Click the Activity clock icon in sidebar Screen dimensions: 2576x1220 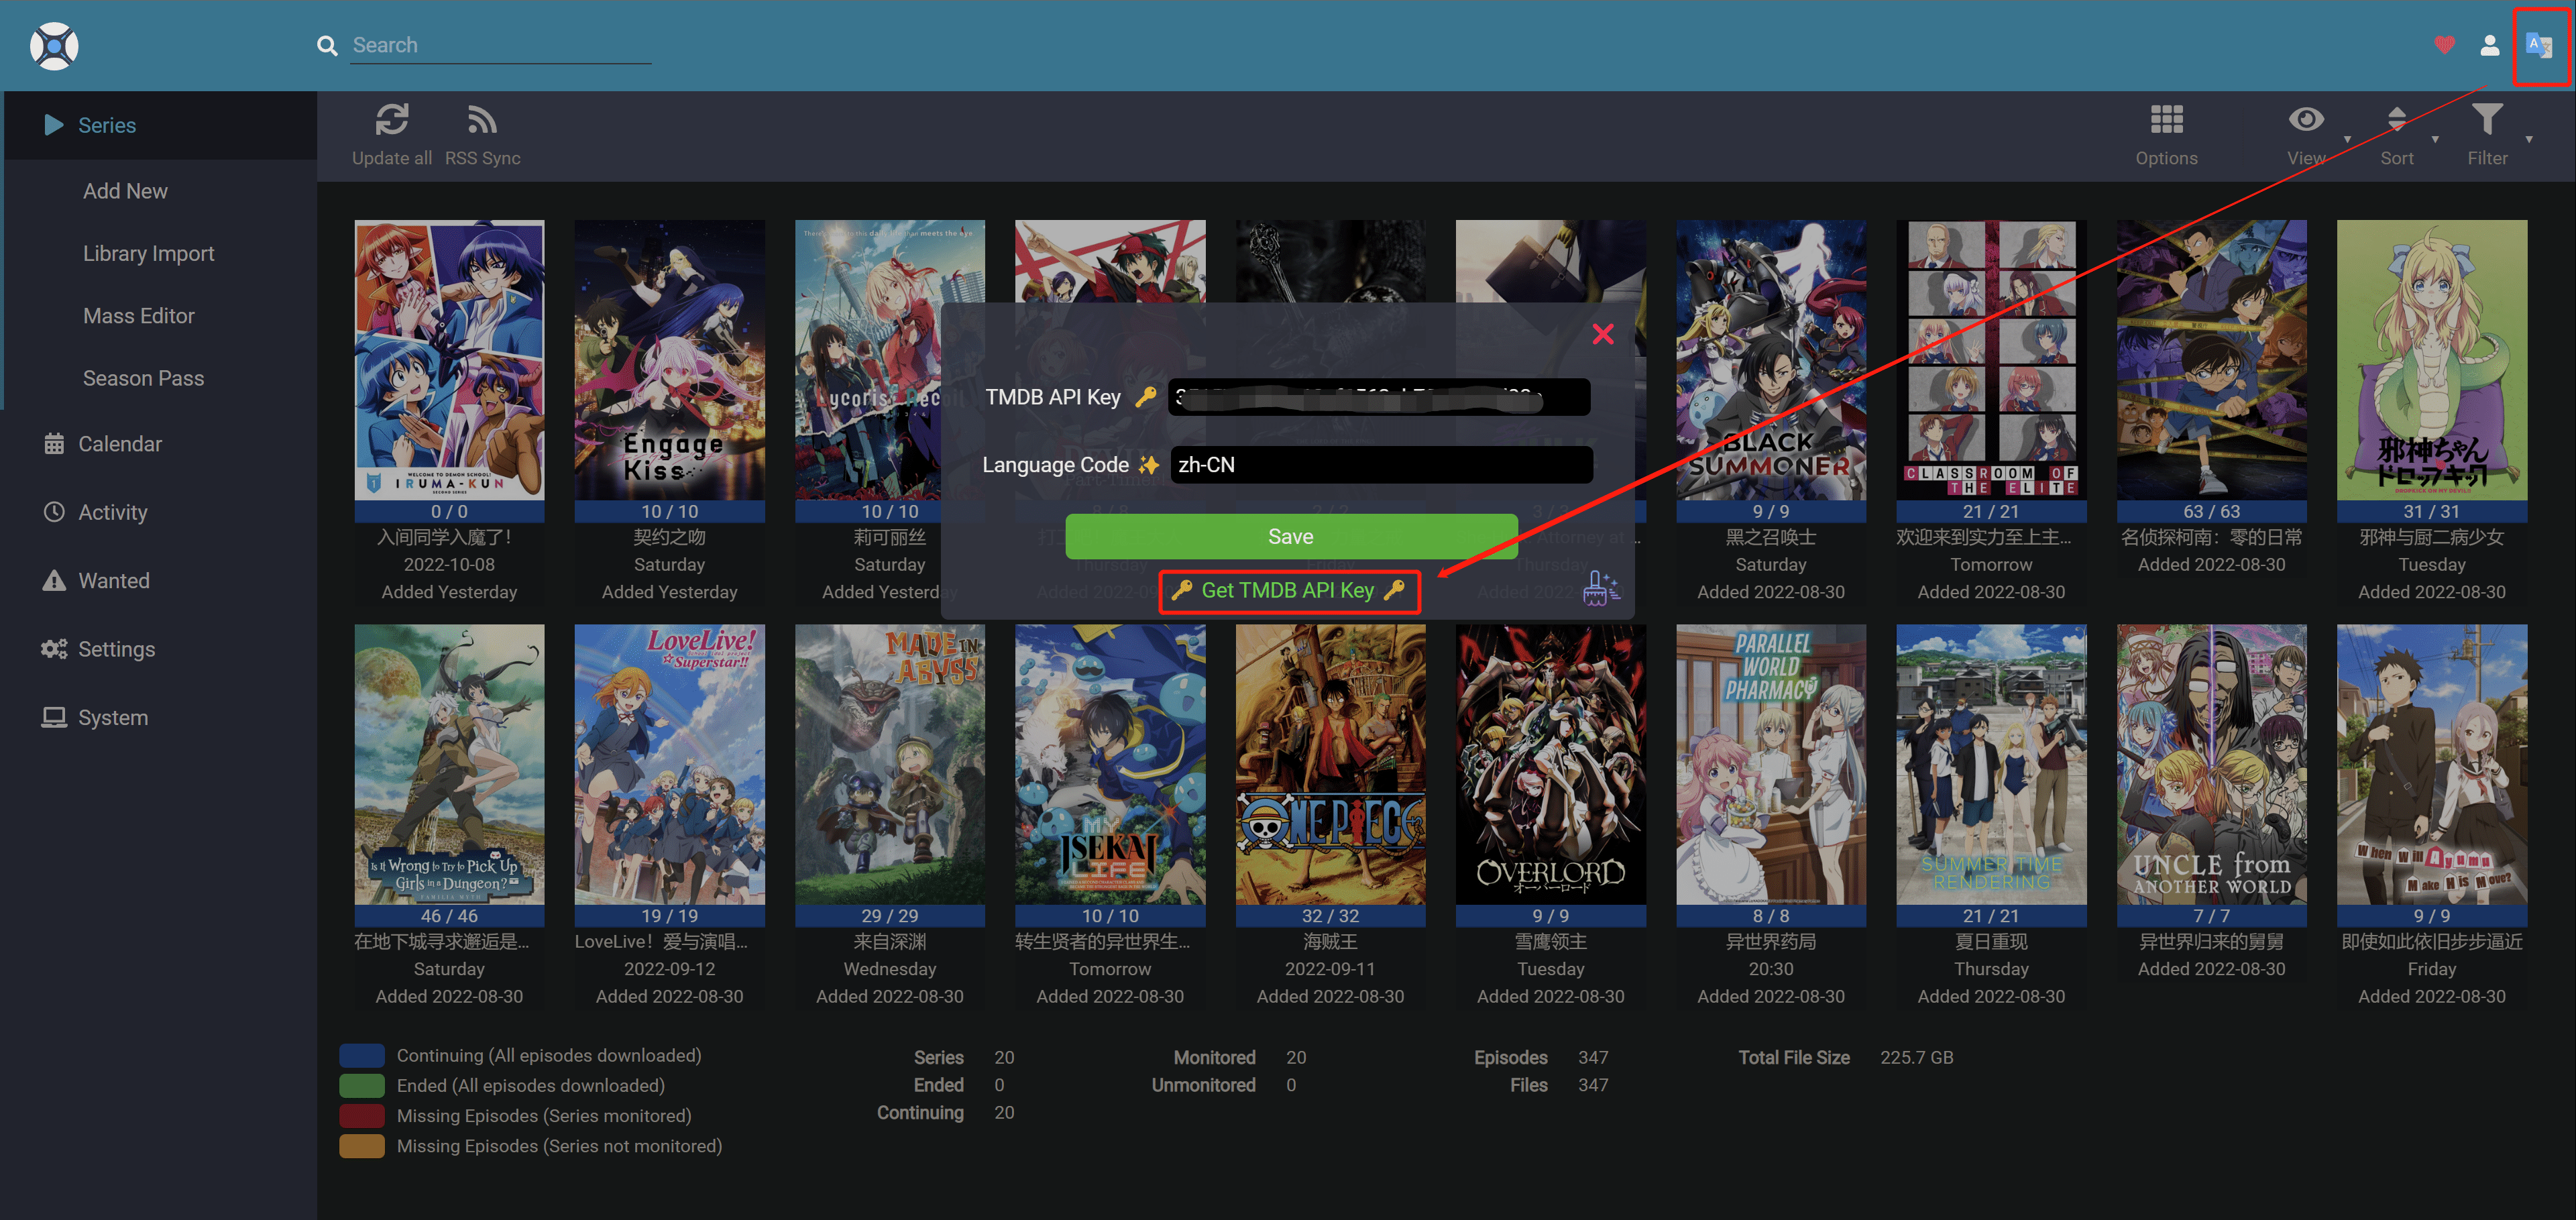click(x=54, y=512)
